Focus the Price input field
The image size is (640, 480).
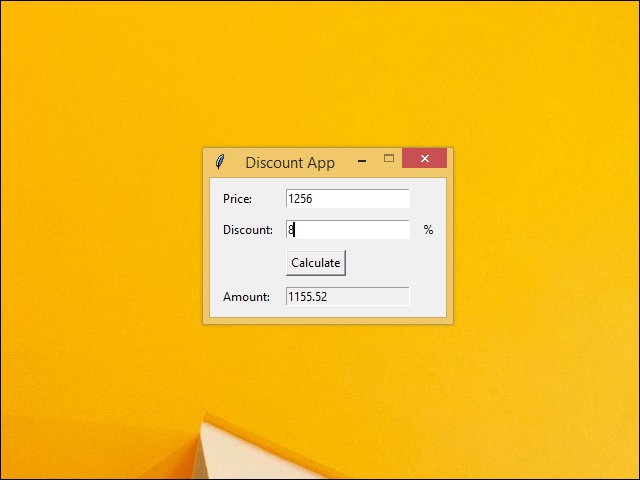tap(348, 198)
